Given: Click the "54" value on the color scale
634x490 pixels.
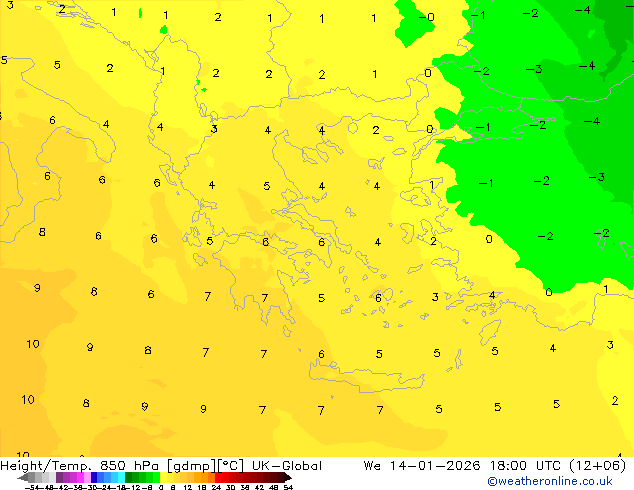Looking at the screenshot, I should (x=288, y=487).
